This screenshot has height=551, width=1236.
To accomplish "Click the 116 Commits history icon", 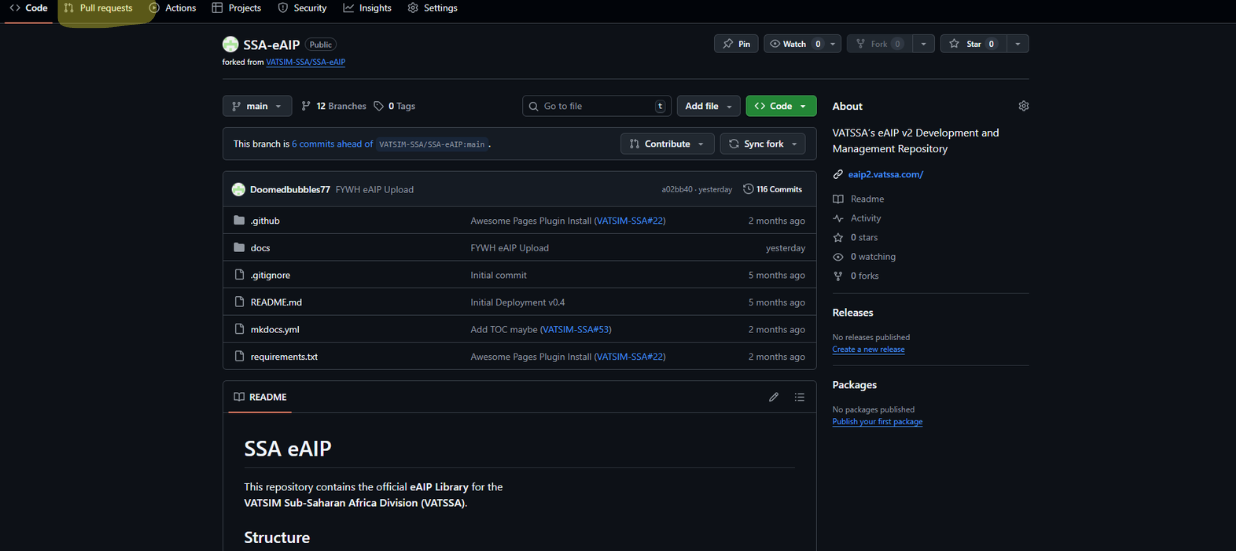I will tap(748, 189).
